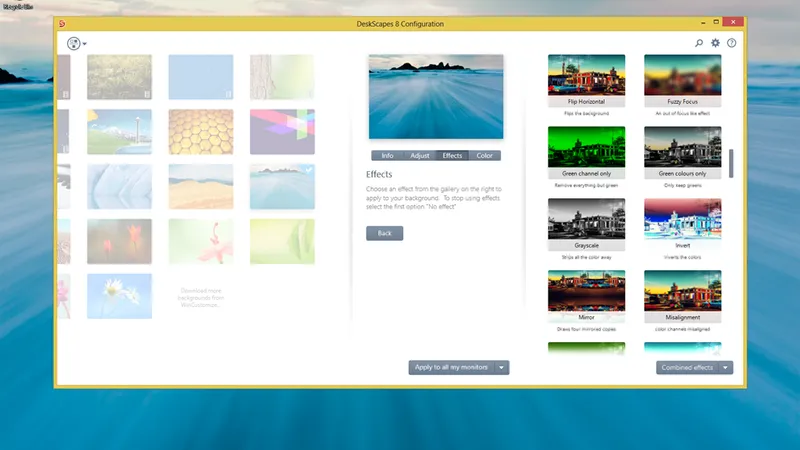Select the Invert effect thumbnail

pos(682,219)
